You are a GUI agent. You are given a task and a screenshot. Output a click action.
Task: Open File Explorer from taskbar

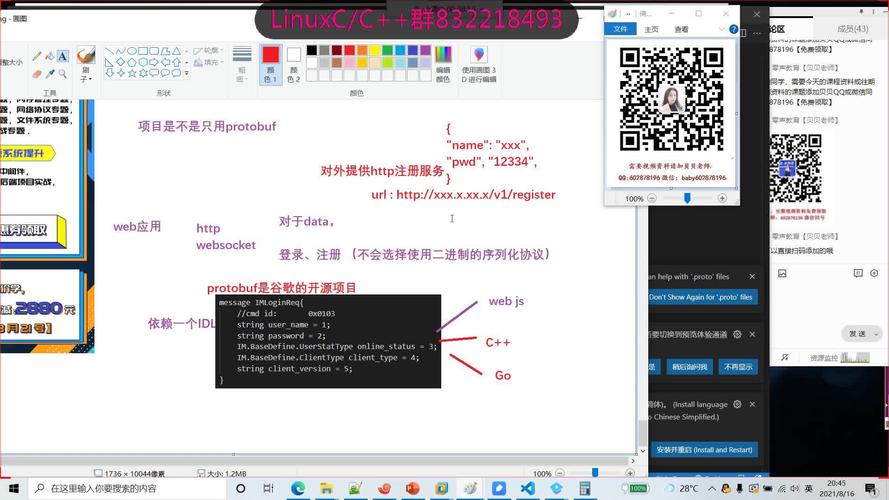point(327,488)
